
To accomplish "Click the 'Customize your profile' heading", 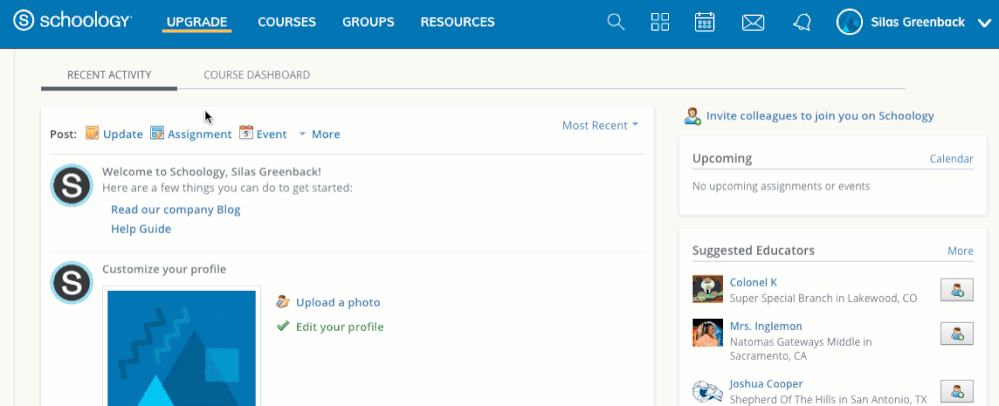I will pyautogui.click(x=164, y=269).
